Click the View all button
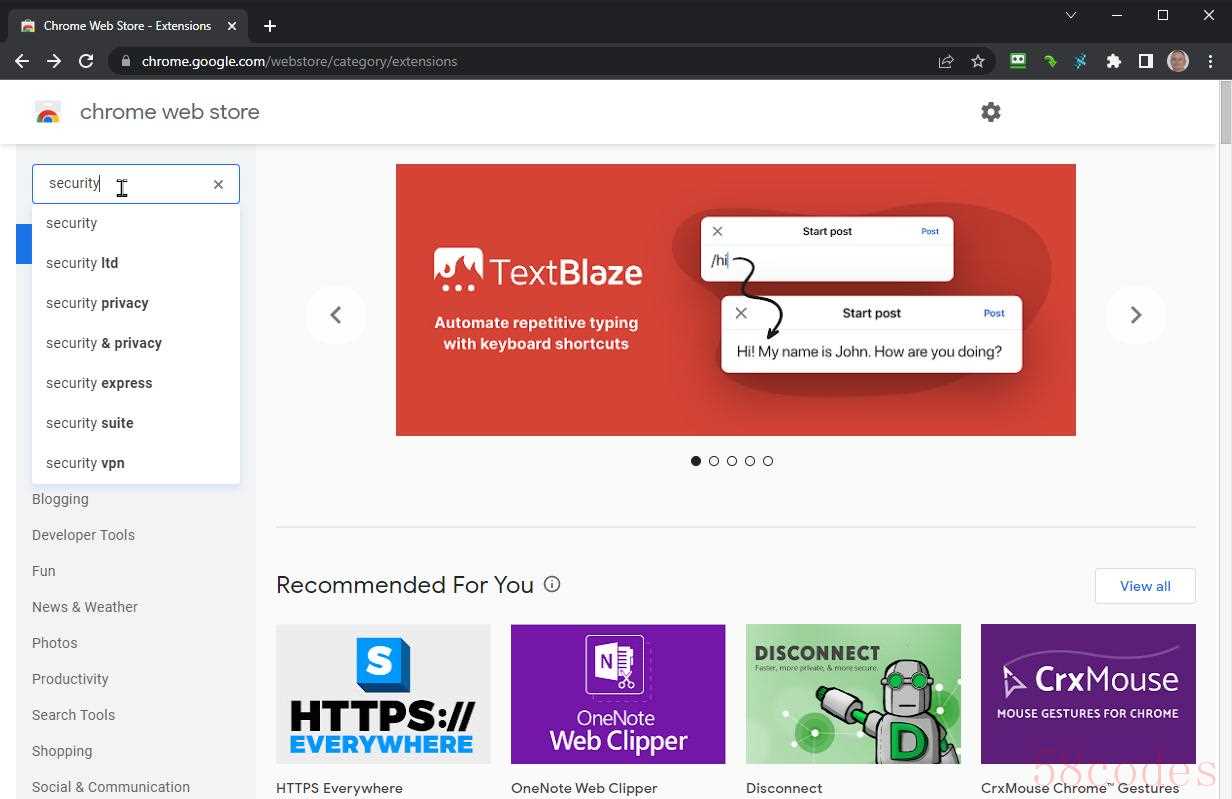Viewport: 1232px width, 799px height. (x=1145, y=586)
